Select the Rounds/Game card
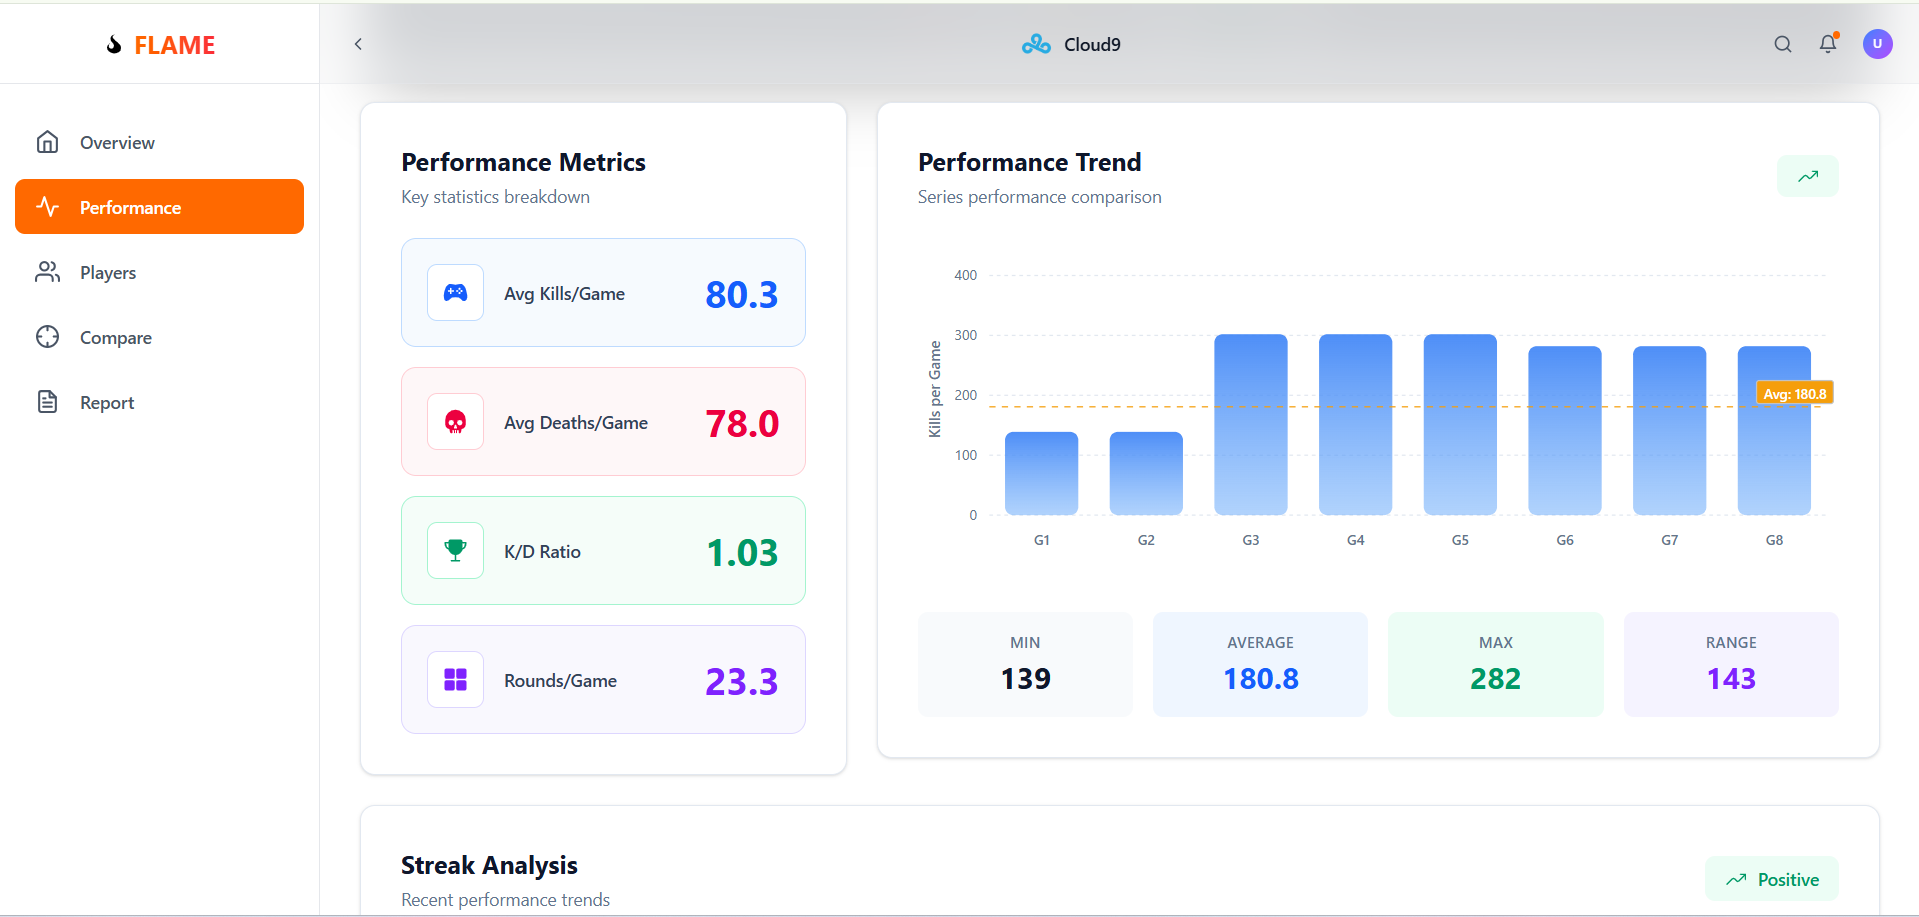 tap(603, 680)
